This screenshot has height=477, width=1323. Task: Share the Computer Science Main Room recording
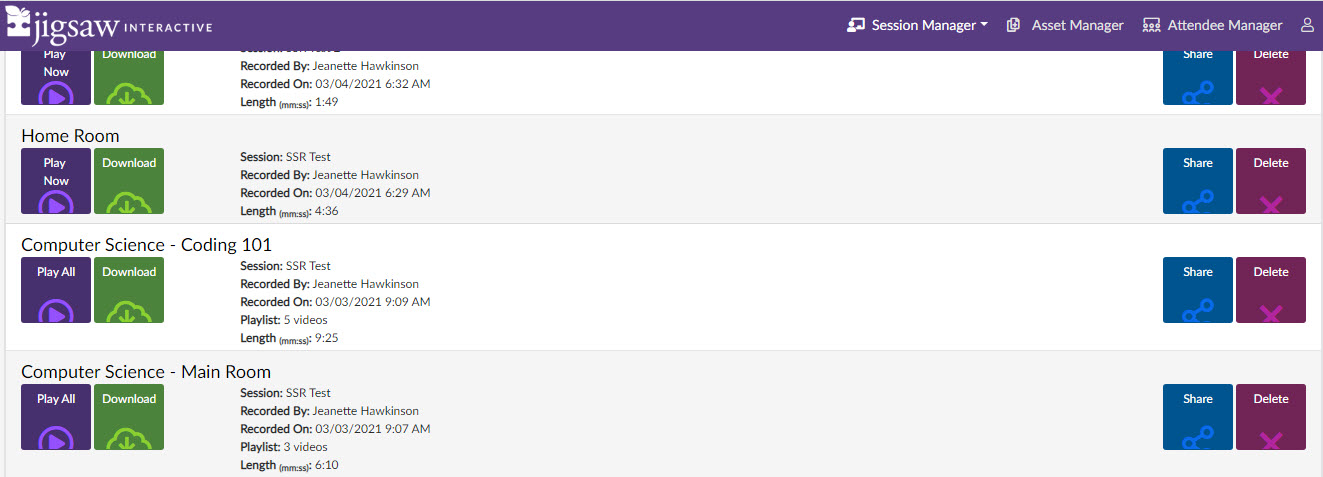[1198, 417]
